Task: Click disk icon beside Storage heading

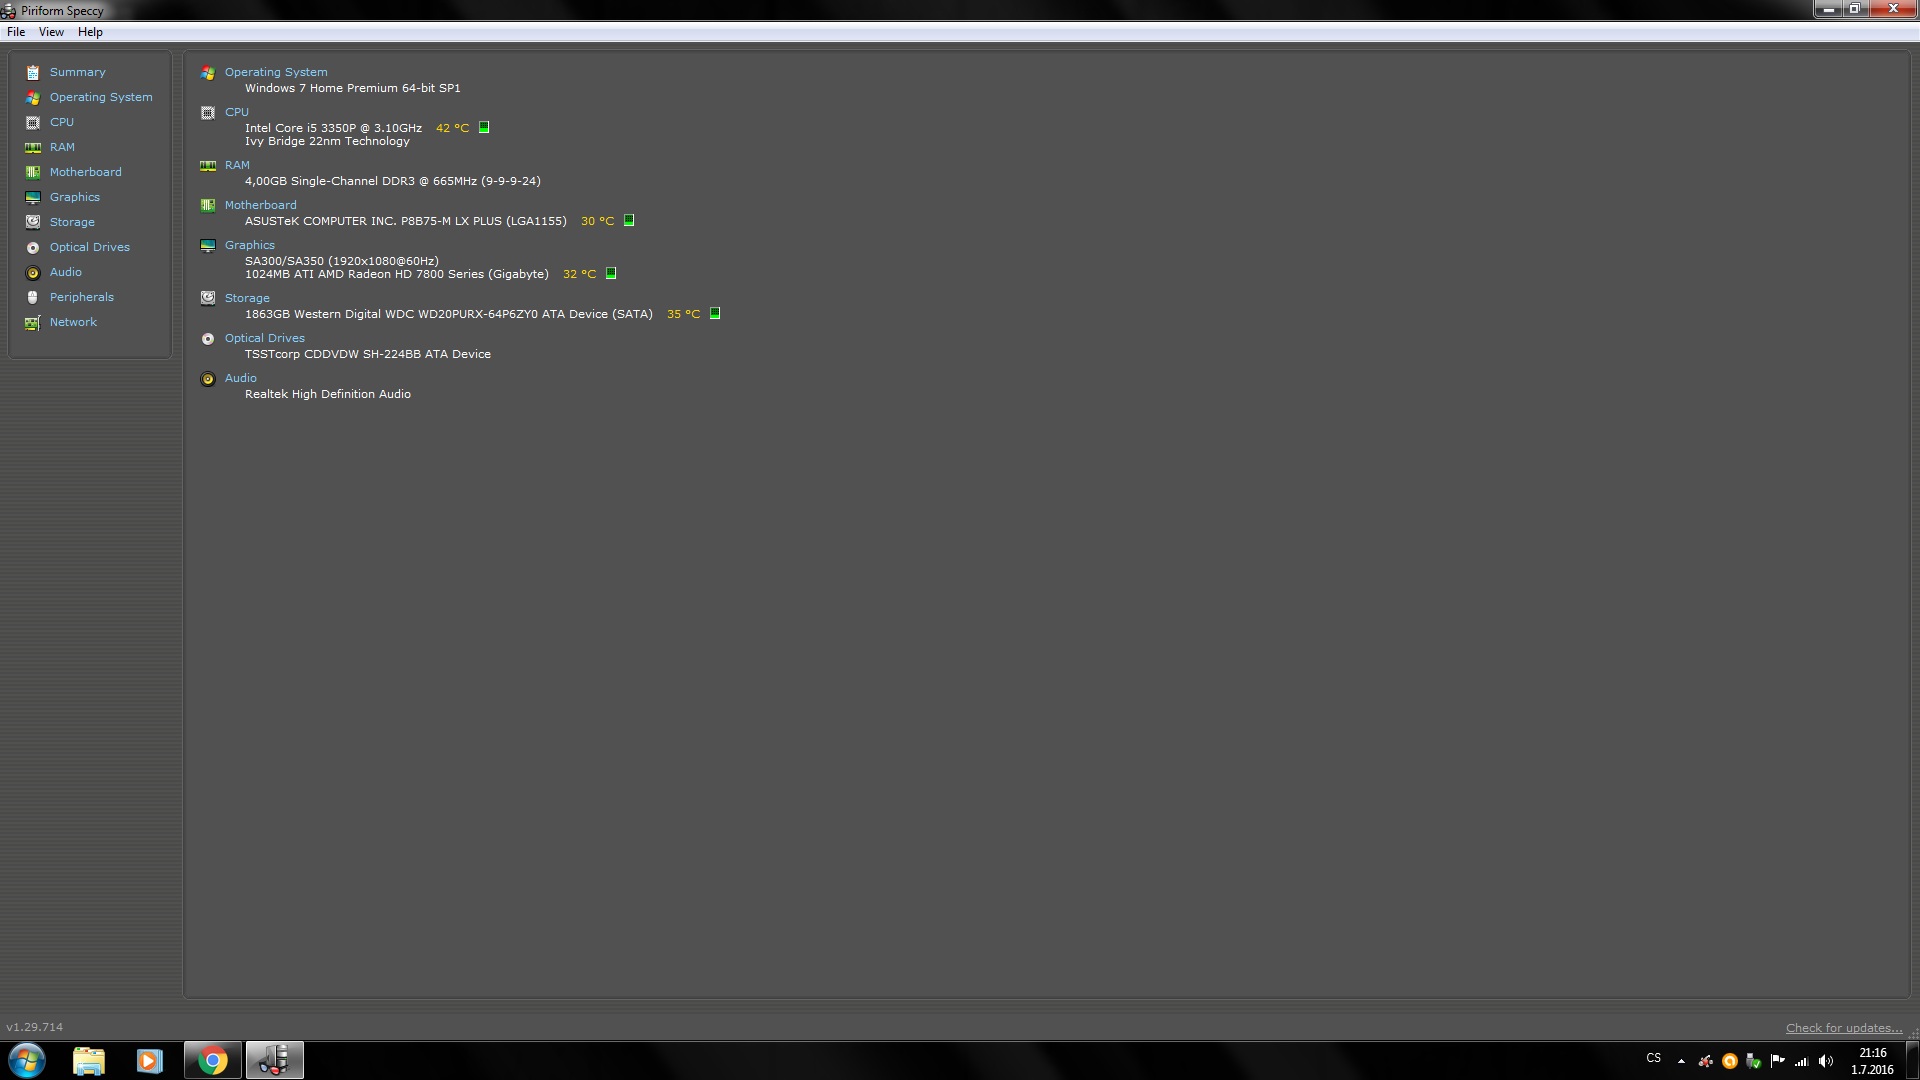Action: coord(208,298)
